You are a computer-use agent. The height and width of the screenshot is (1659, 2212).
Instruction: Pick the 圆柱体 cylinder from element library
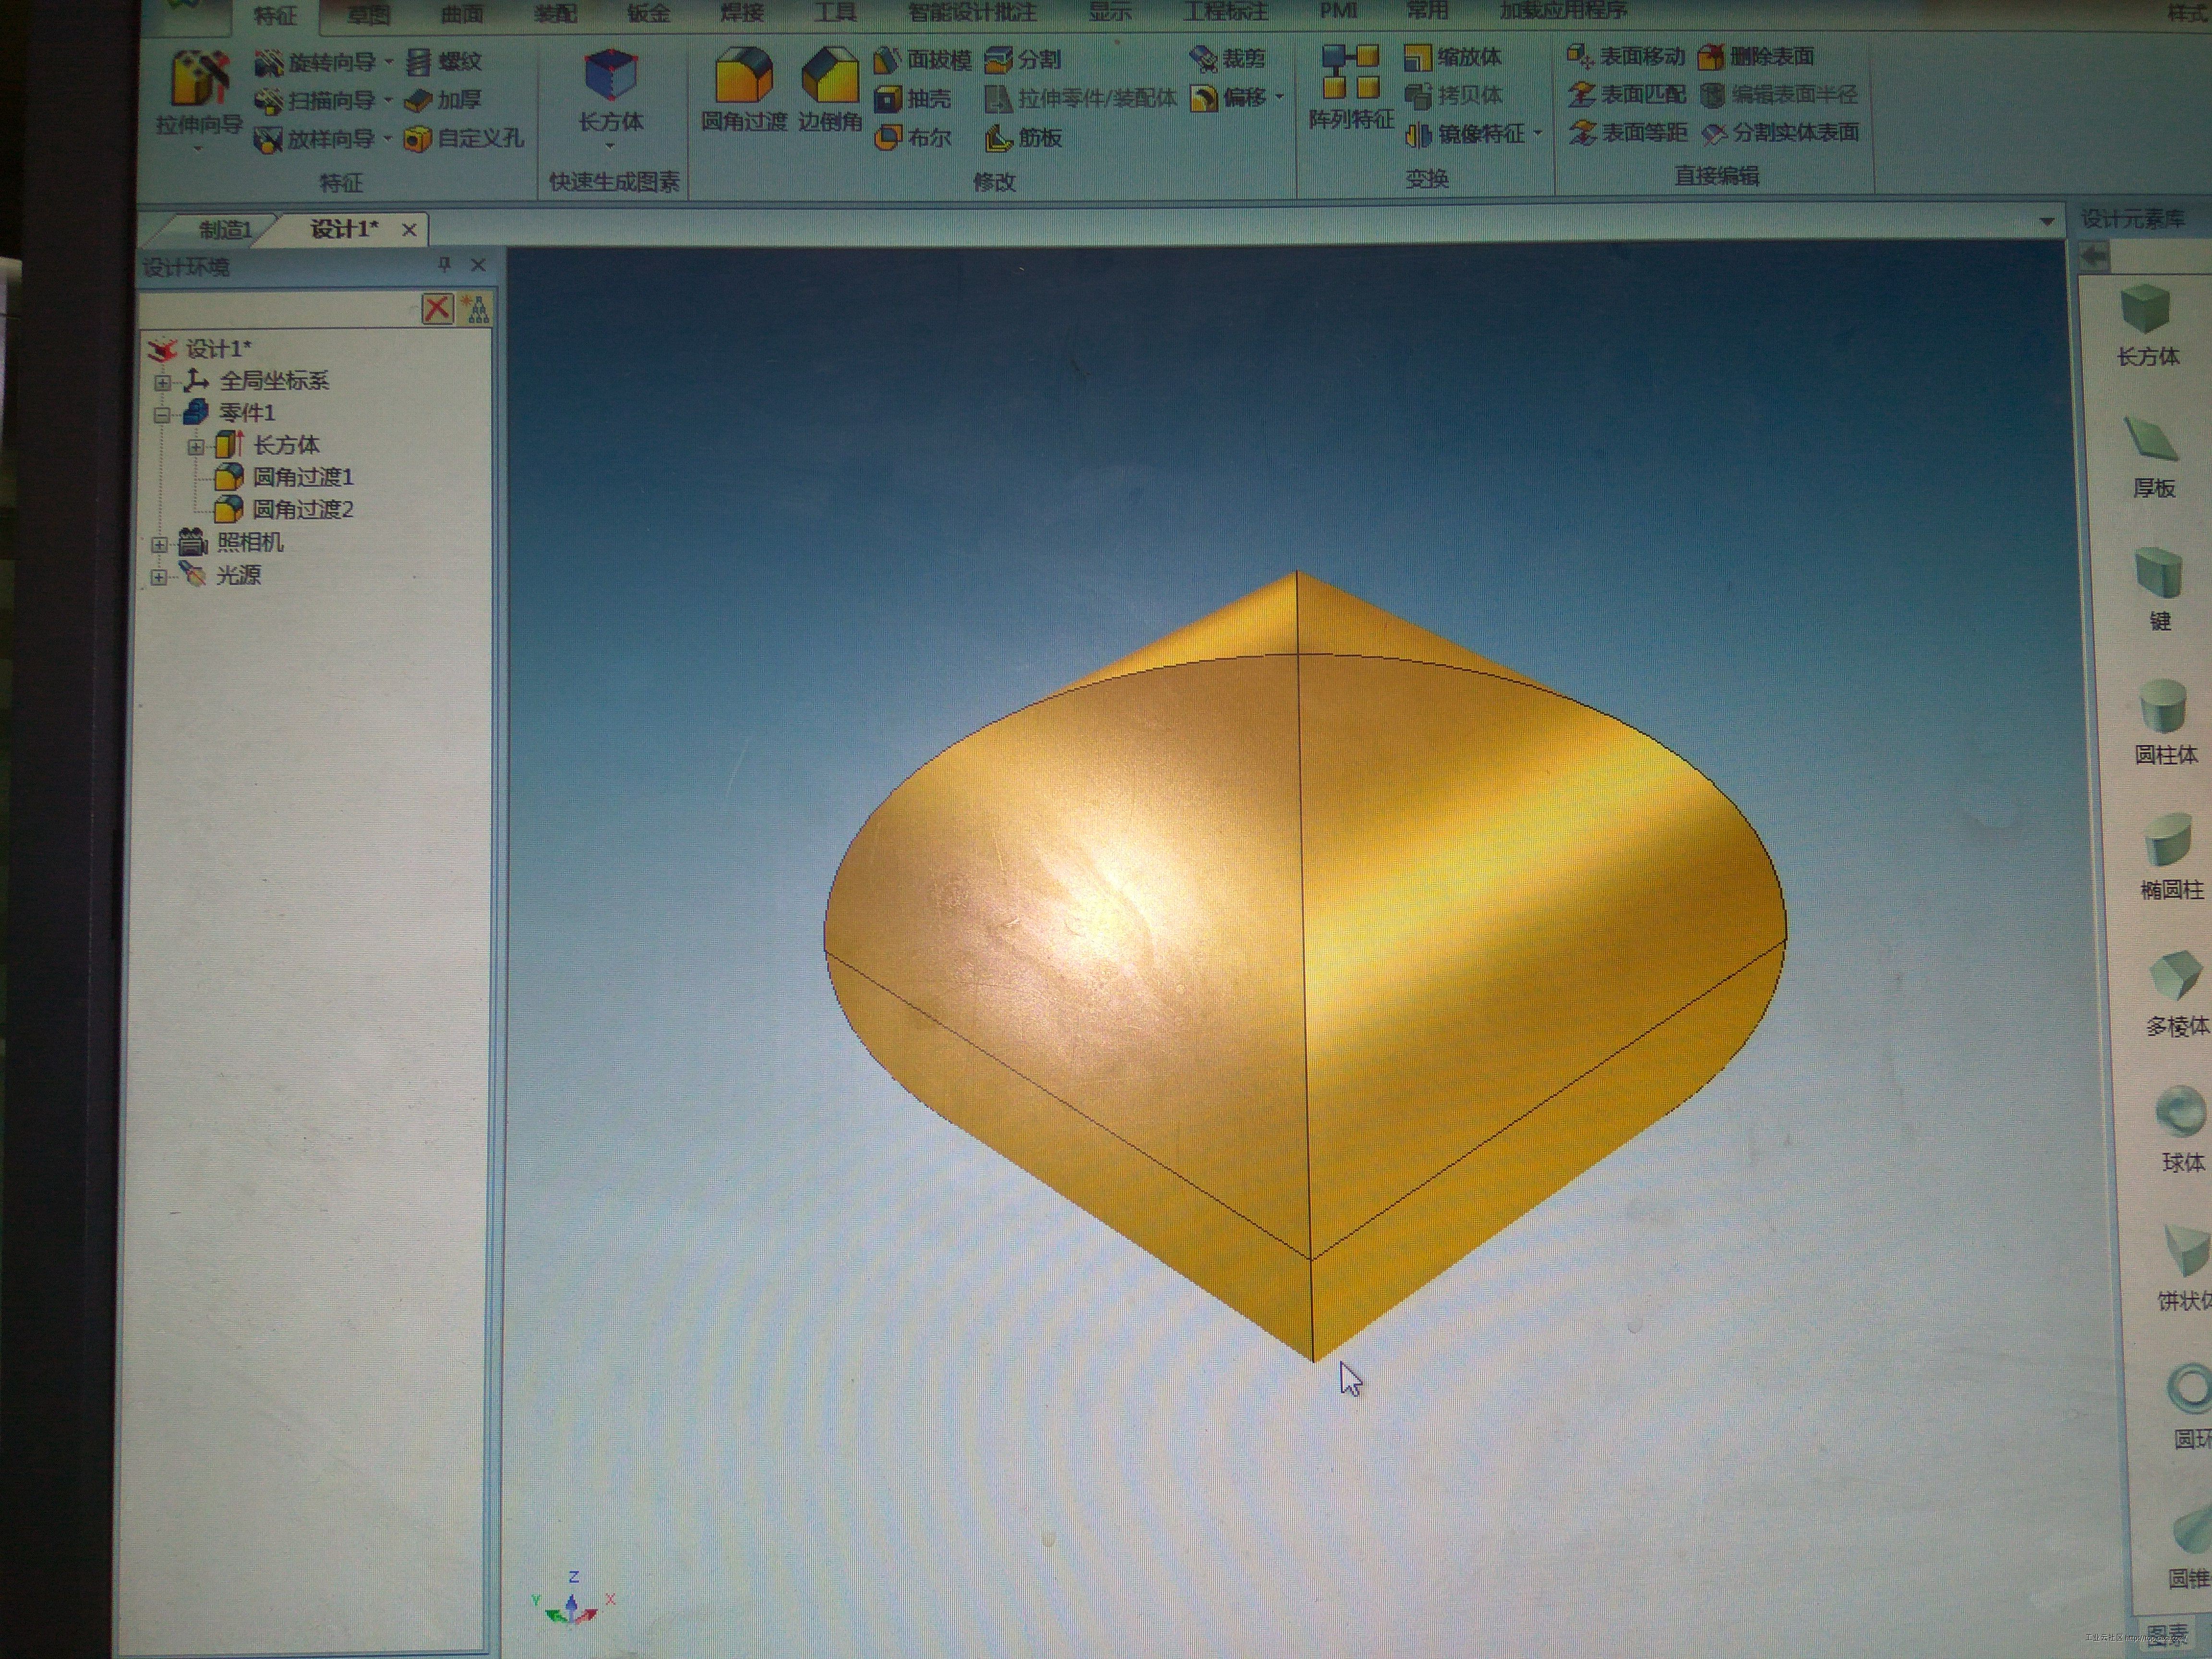point(2163,706)
